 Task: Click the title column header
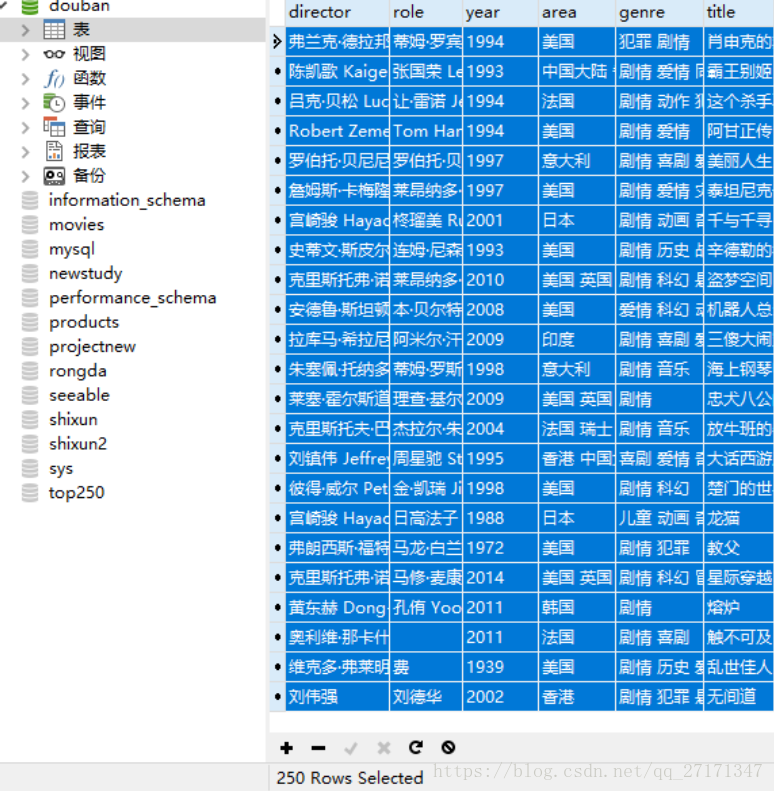[x=739, y=12]
